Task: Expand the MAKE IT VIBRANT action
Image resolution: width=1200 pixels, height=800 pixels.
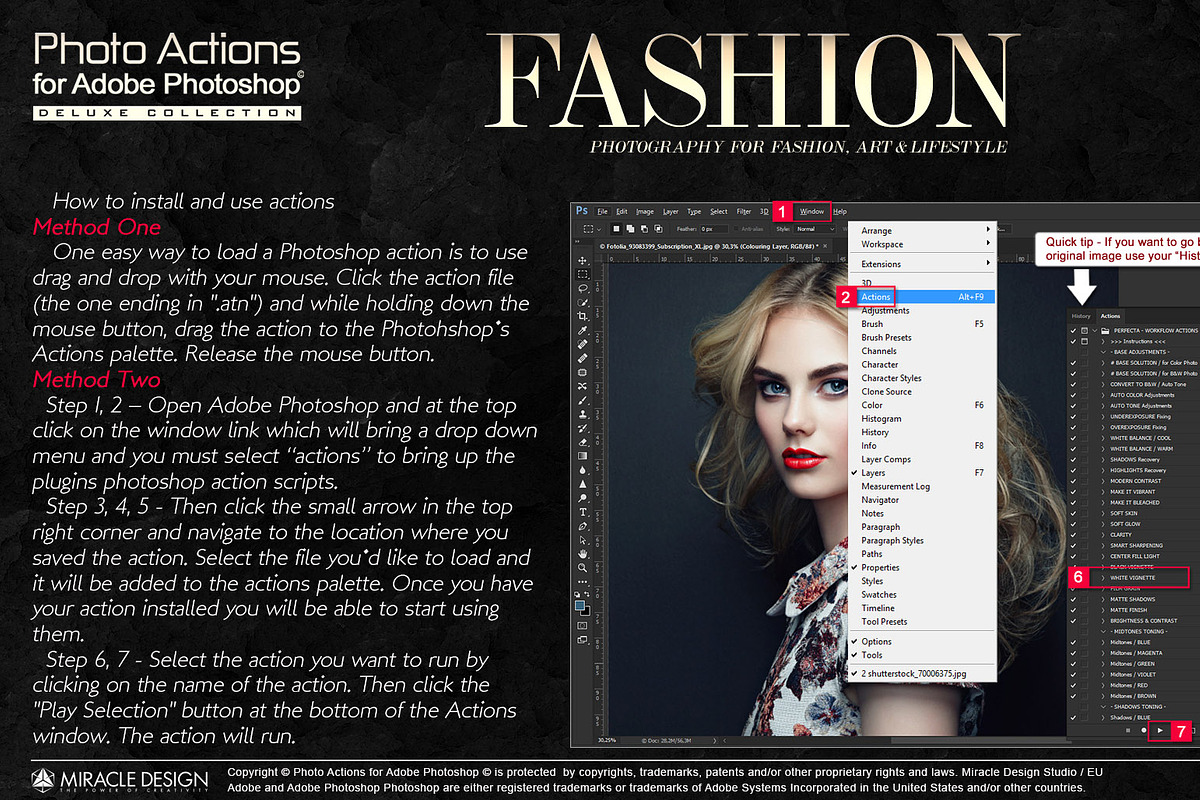Action: [x=1103, y=492]
